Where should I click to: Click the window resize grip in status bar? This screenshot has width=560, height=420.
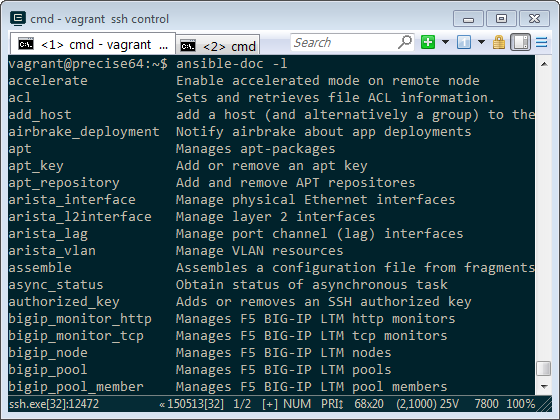pos(544,404)
